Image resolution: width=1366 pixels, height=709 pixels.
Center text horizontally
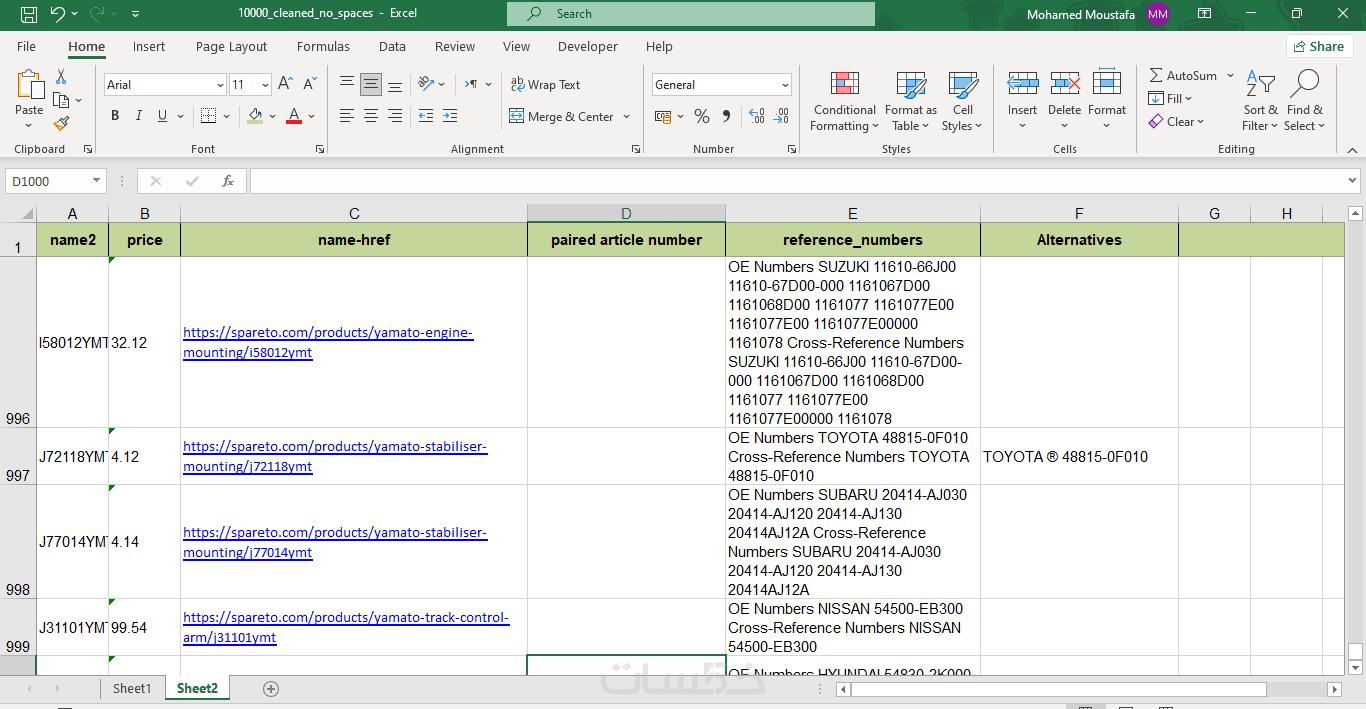click(371, 116)
